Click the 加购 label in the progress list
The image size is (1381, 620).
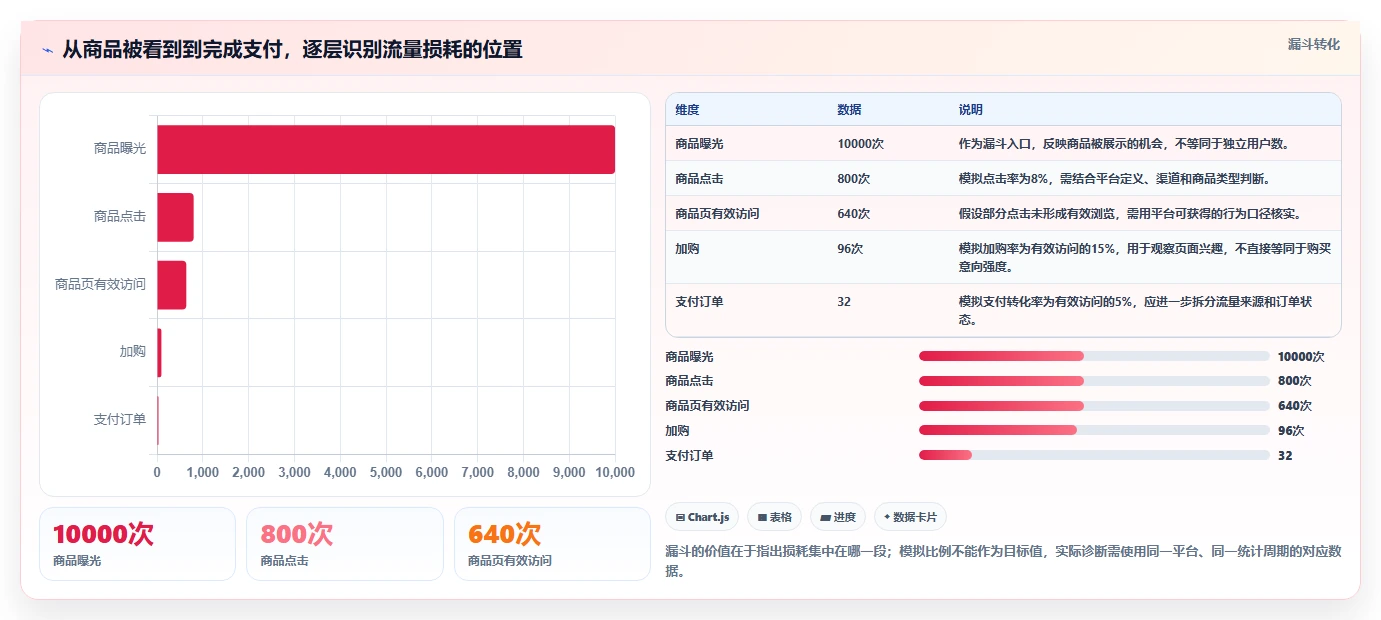coord(677,431)
